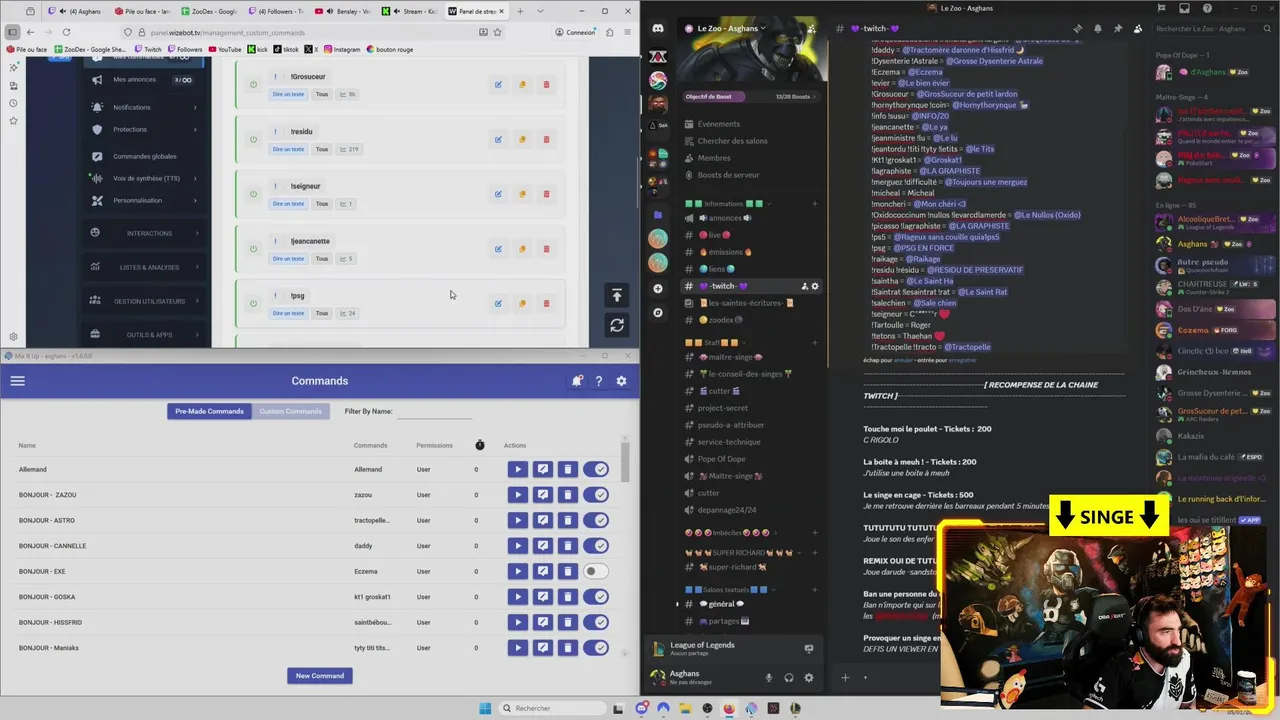This screenshot has width=1280, height=720.
Task: Switch to Custom Commands tab in Mix It Up
Action: click(290, 411)
